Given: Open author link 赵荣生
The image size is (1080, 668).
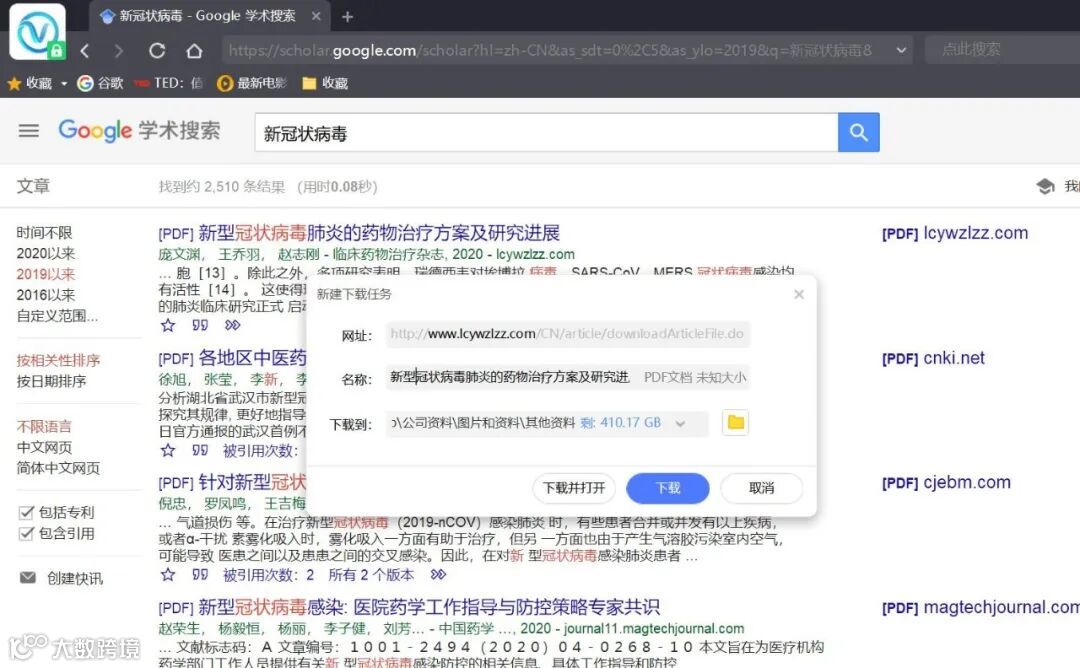Looking at the screenshot, I should click(179, 628).
